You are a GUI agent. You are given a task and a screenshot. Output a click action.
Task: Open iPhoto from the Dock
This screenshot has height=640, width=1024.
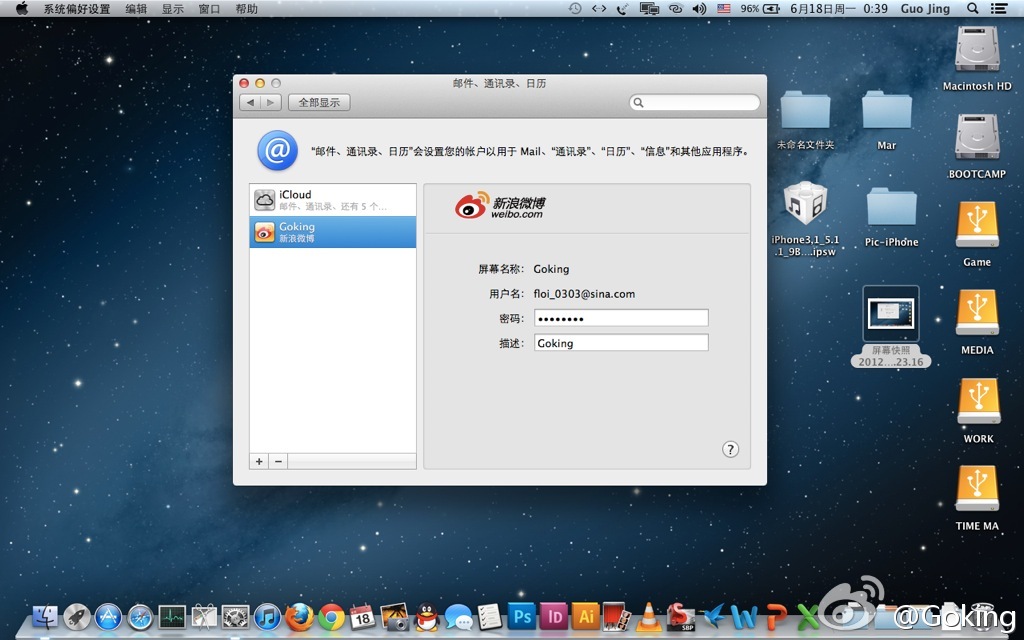394,616
